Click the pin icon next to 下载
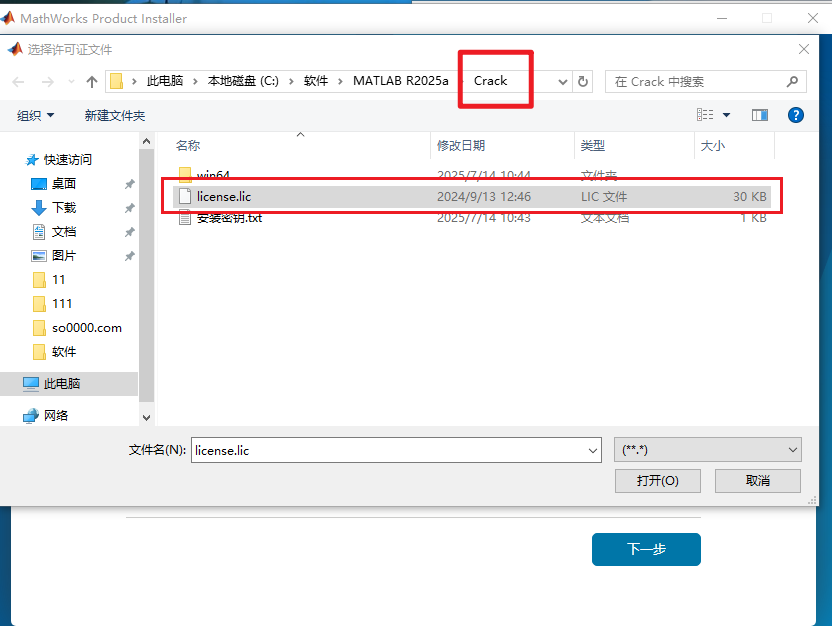 point(129,208)
